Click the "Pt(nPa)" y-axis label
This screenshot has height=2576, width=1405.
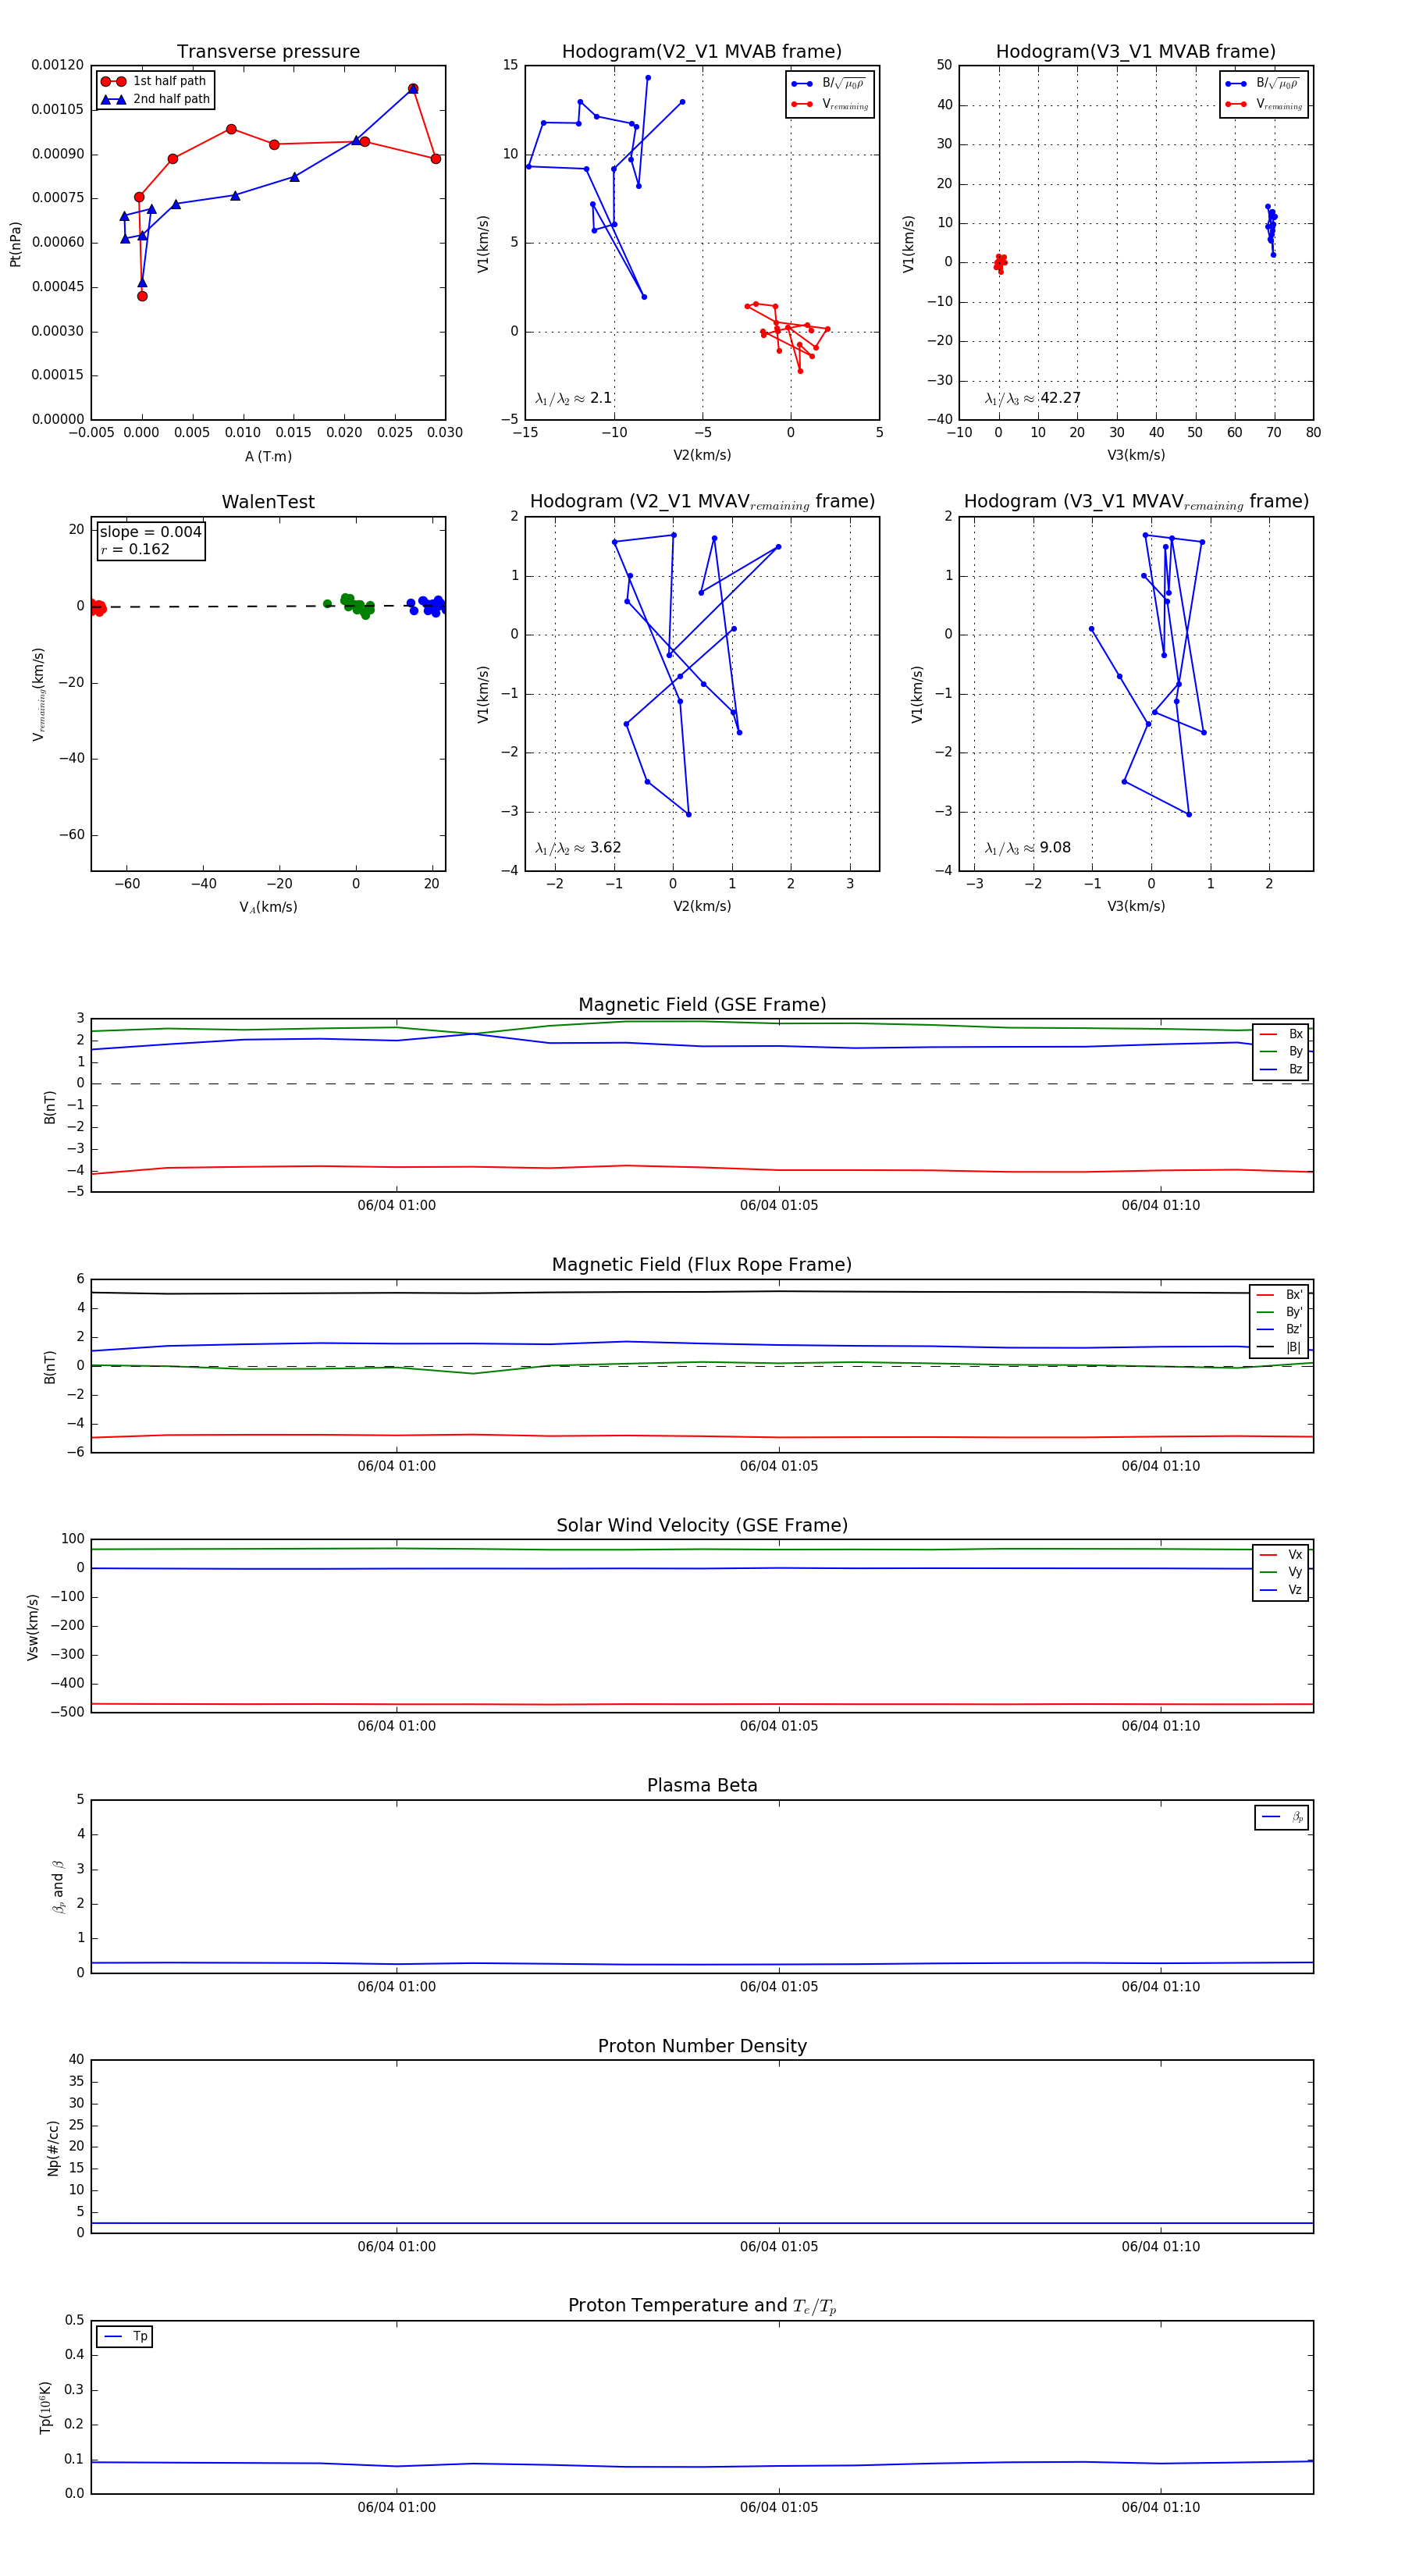point(15,244)
